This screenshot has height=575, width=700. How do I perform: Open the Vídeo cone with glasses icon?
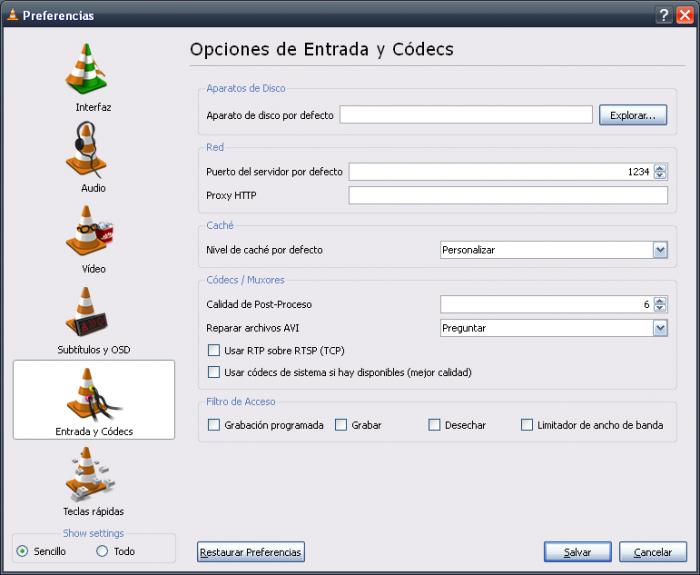tap(88, 230)
